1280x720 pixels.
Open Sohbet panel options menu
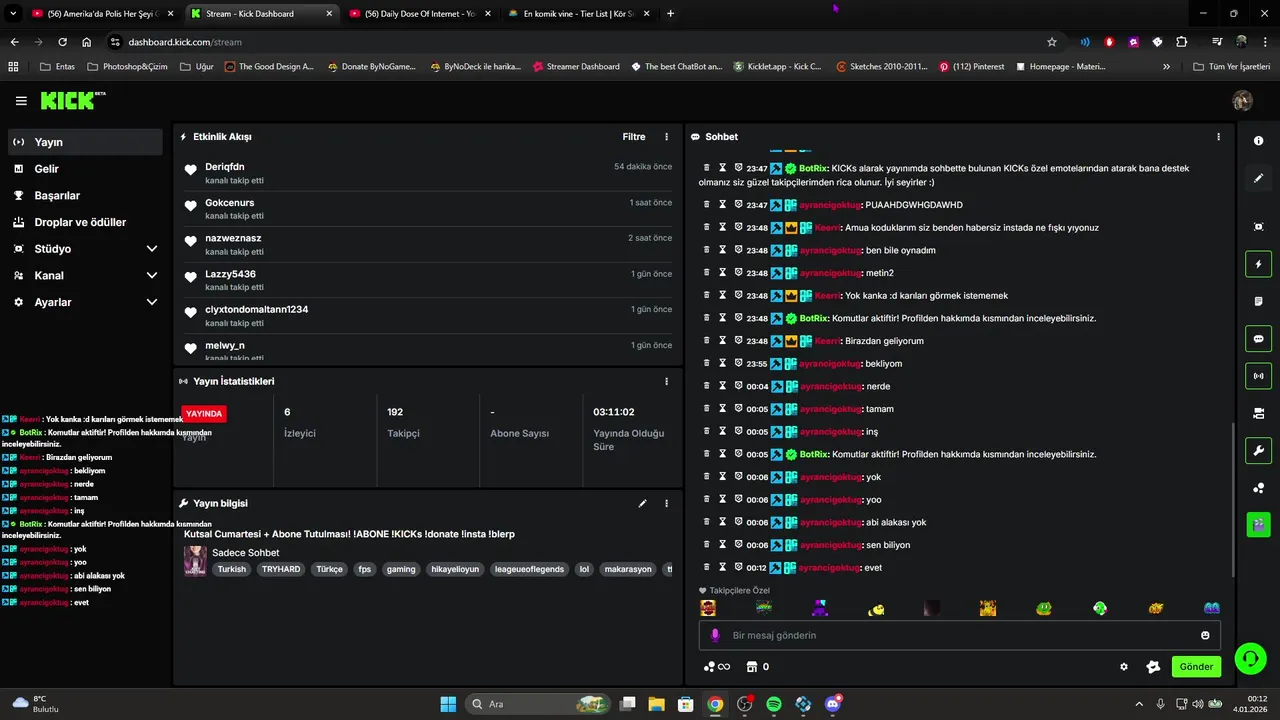(x=1218, y=137)
